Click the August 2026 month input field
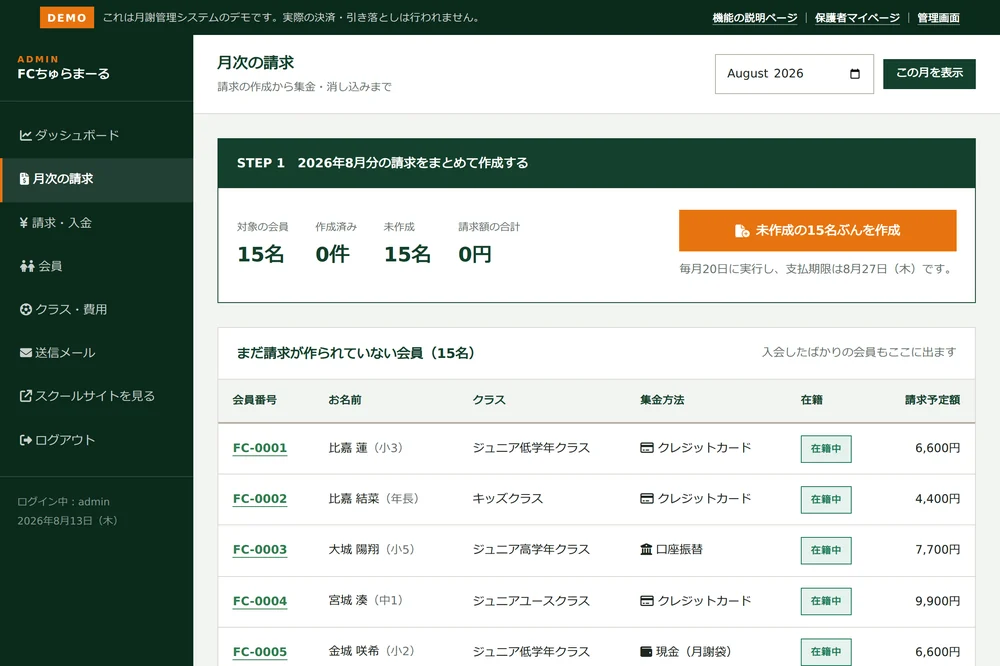This screenshot has height=666, width=1000. click(x=794, y=74)
